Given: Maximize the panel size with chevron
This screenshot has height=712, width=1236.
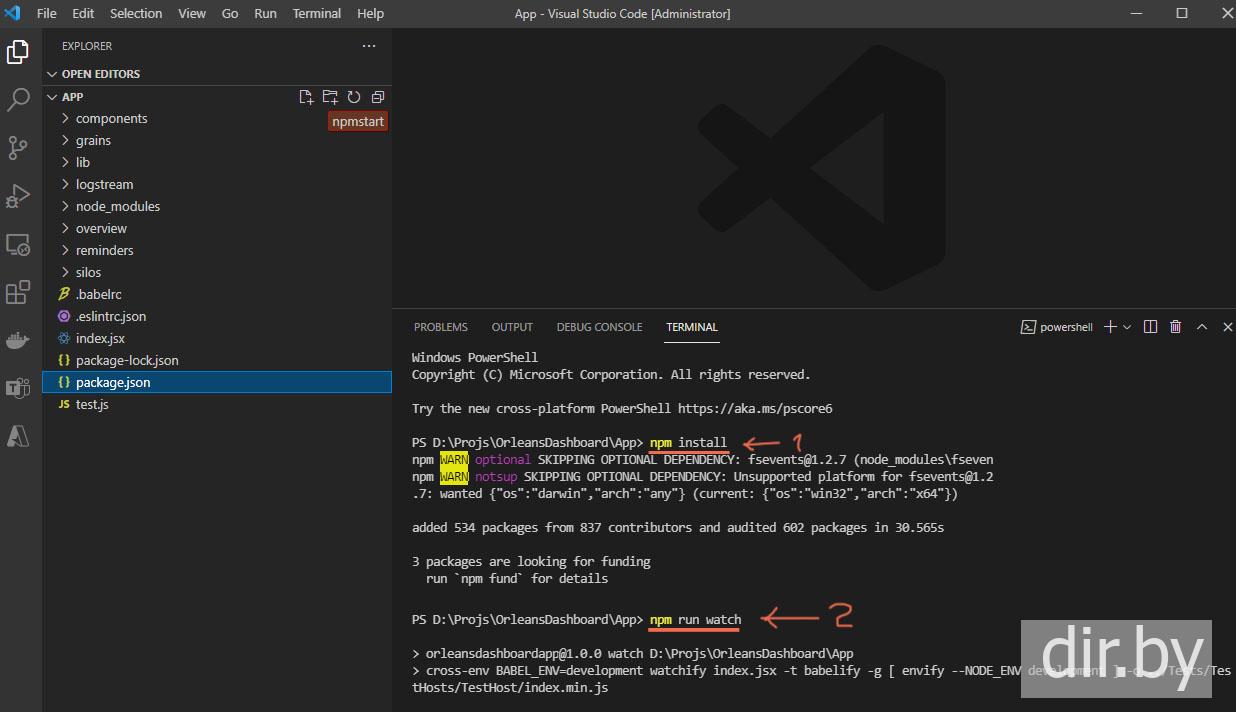Looking at the screenshot, I should pyautogui.click(x=1202, y=327).
